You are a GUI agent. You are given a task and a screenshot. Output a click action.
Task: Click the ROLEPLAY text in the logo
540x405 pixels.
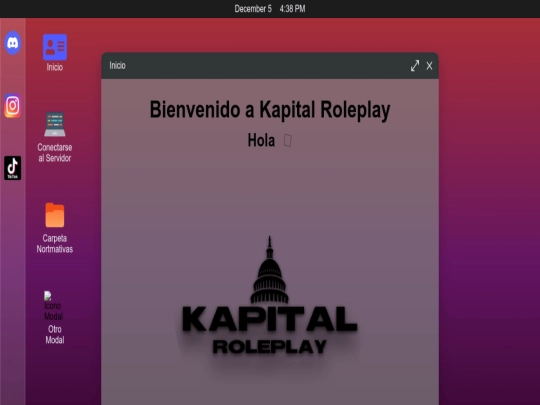[270, 347]
